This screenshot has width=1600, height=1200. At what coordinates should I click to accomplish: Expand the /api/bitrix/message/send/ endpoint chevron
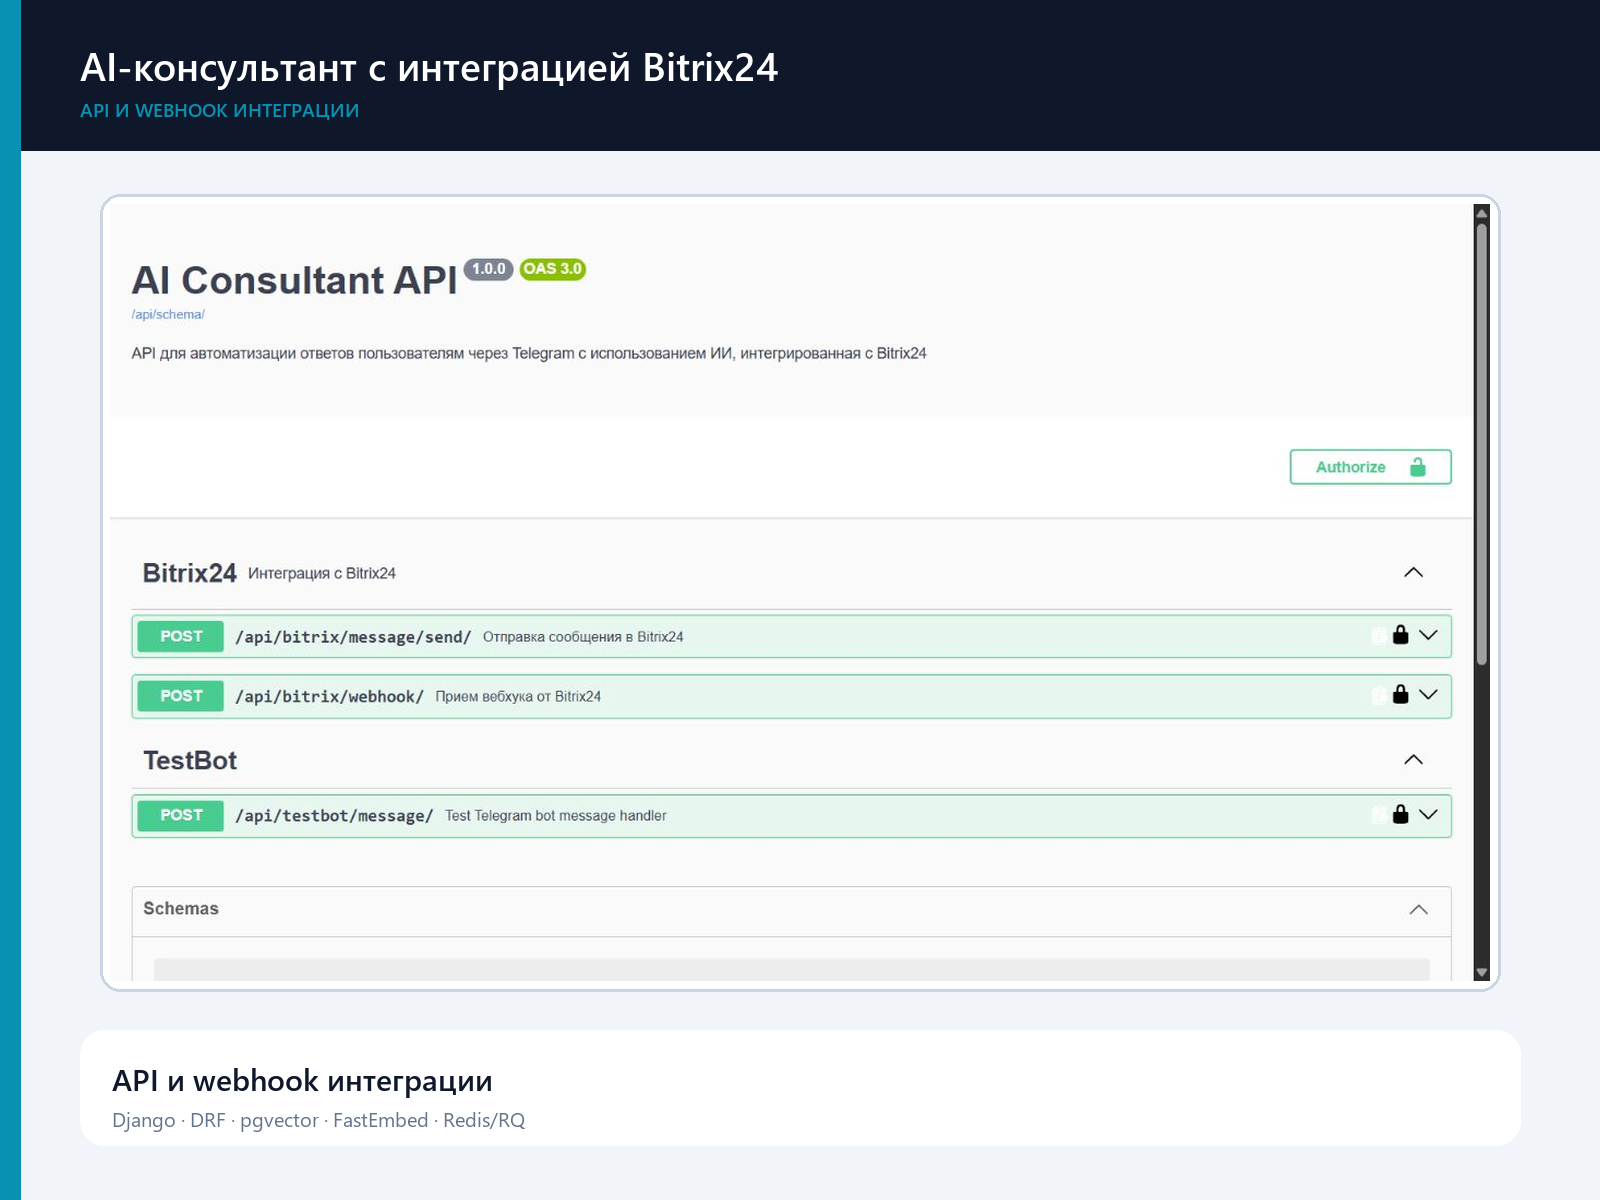[x=1428, y=635]
